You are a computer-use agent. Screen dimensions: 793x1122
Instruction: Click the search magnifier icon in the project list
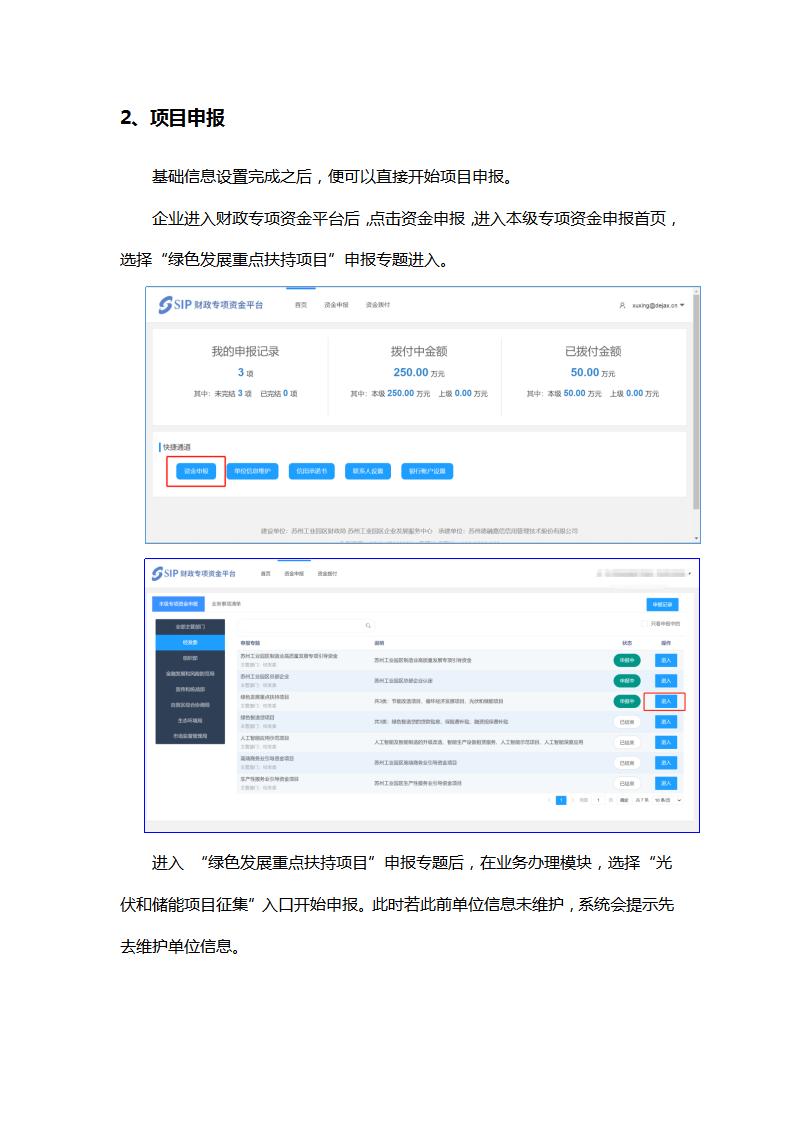367,626
